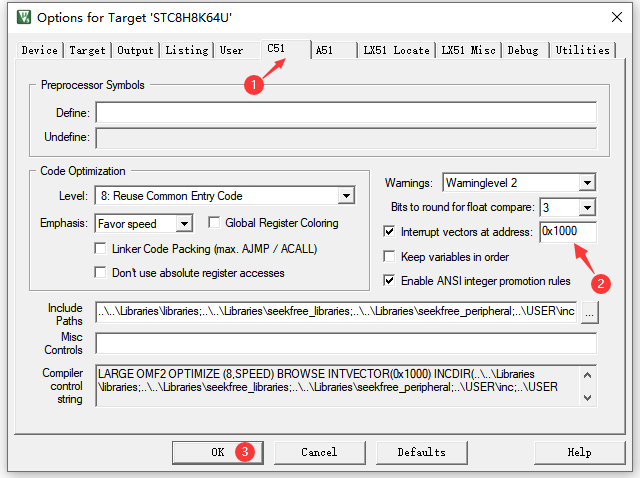Open the LX51 Locate tab
Viewport: 640px width, 478px height.
pyautogui.click(x=396, y=50)
